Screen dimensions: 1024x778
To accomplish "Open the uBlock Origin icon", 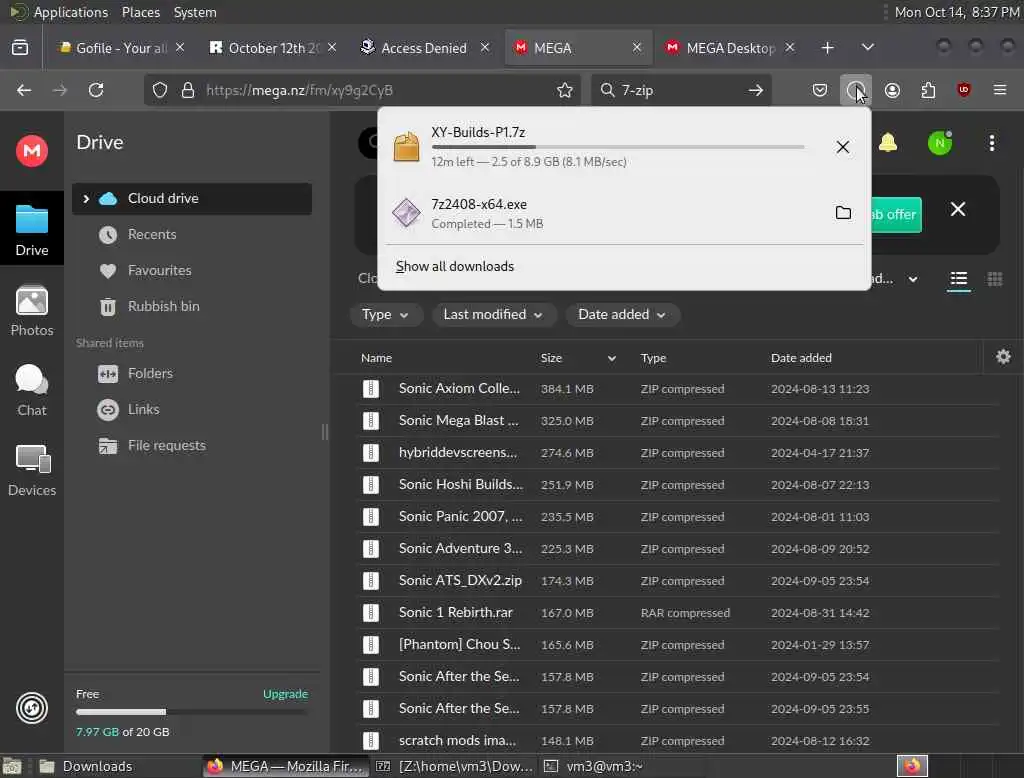I will (x=963, y=90).
